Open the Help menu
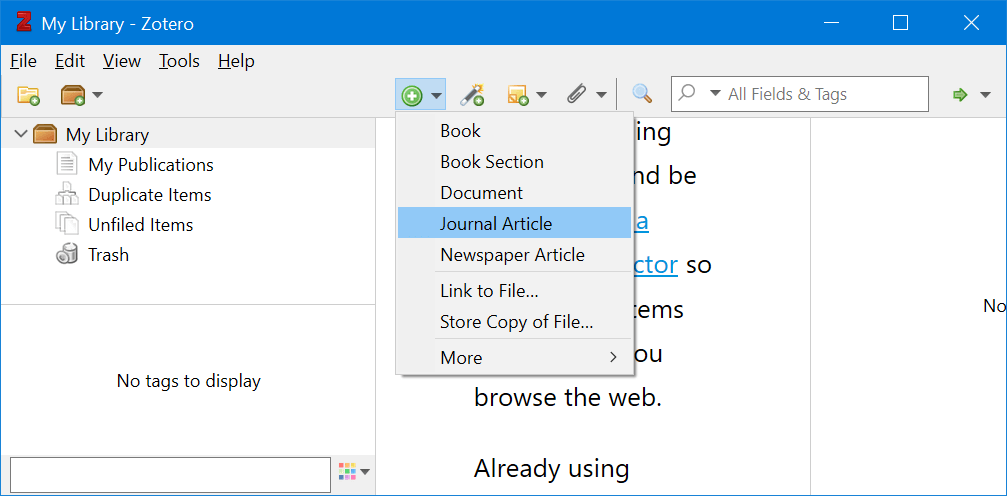 (236, 61)
